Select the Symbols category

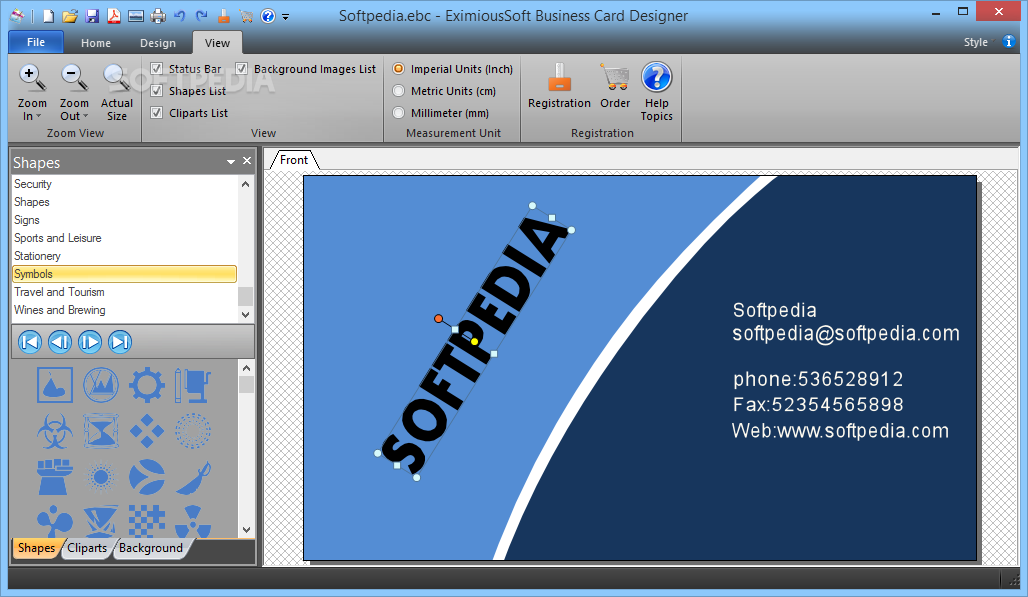pos(125,274)
